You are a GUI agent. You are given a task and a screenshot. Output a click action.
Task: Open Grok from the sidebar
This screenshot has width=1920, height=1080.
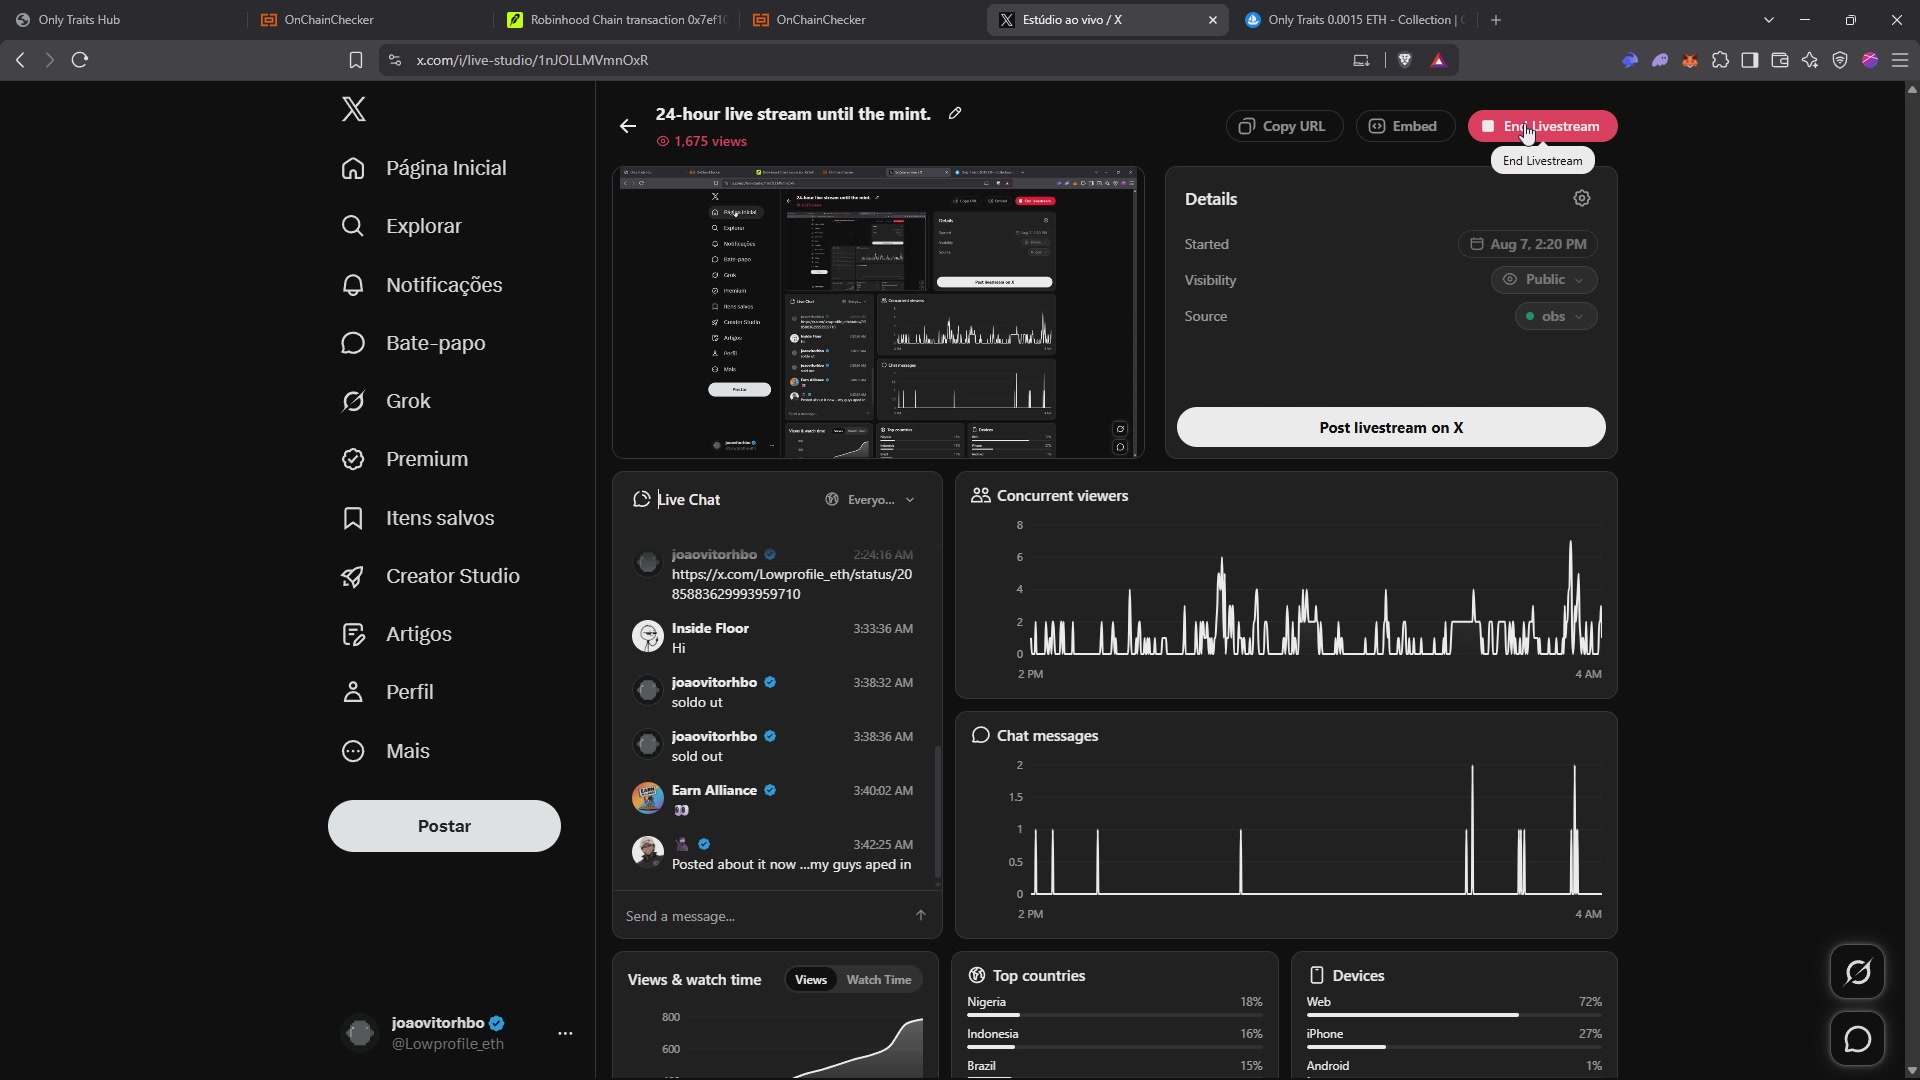click(x=385, y=401)
